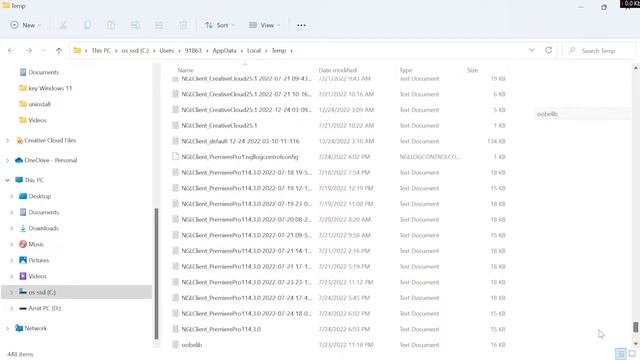Click the folder icon in address bar
Screen dimensions: 640x360
77,51
